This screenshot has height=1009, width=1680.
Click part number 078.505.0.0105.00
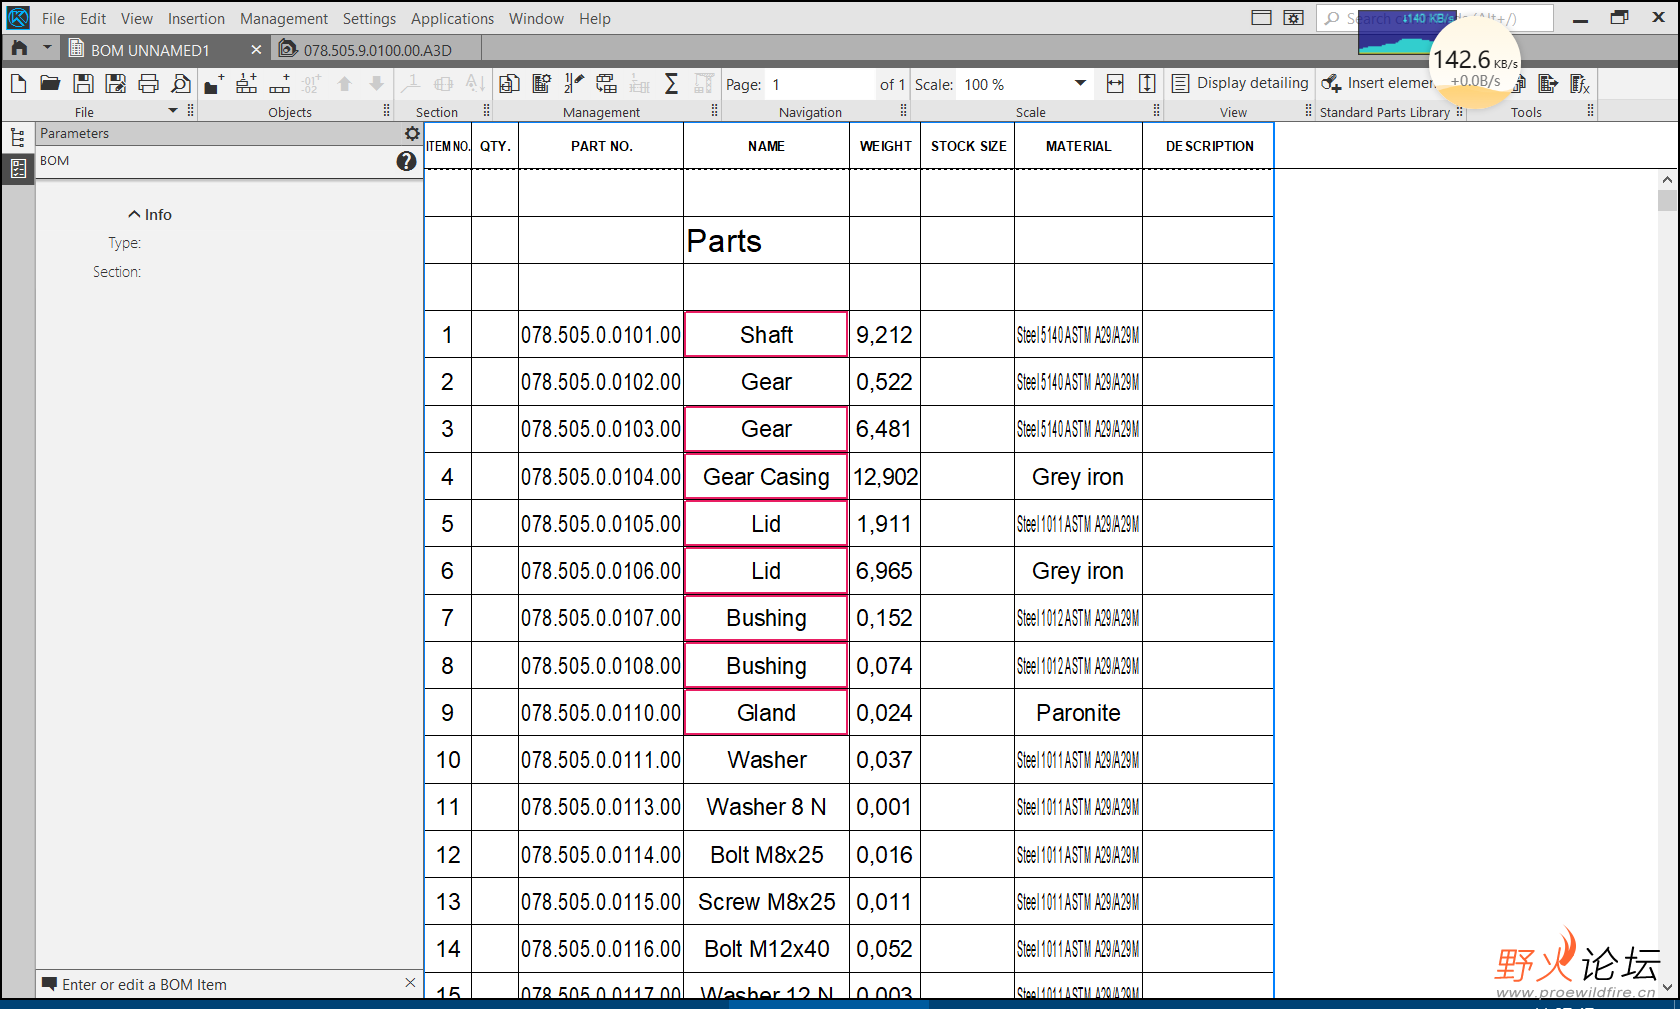click(601, 523)
